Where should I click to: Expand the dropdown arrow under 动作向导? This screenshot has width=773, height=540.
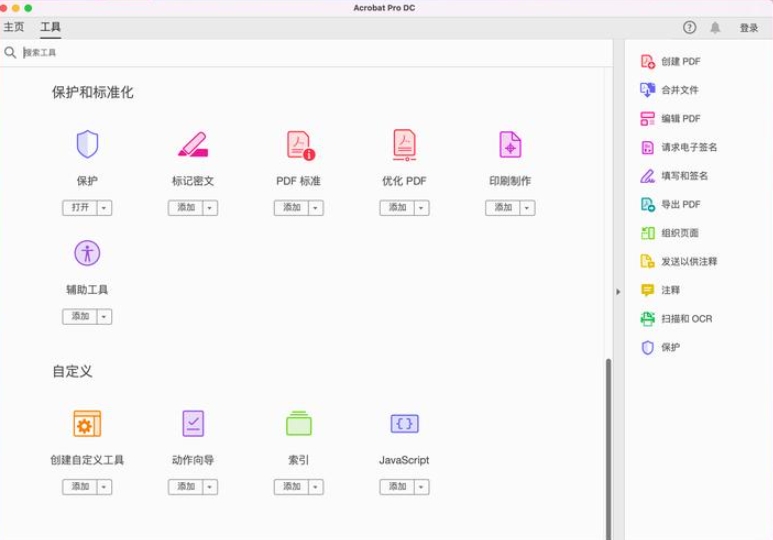210,487
